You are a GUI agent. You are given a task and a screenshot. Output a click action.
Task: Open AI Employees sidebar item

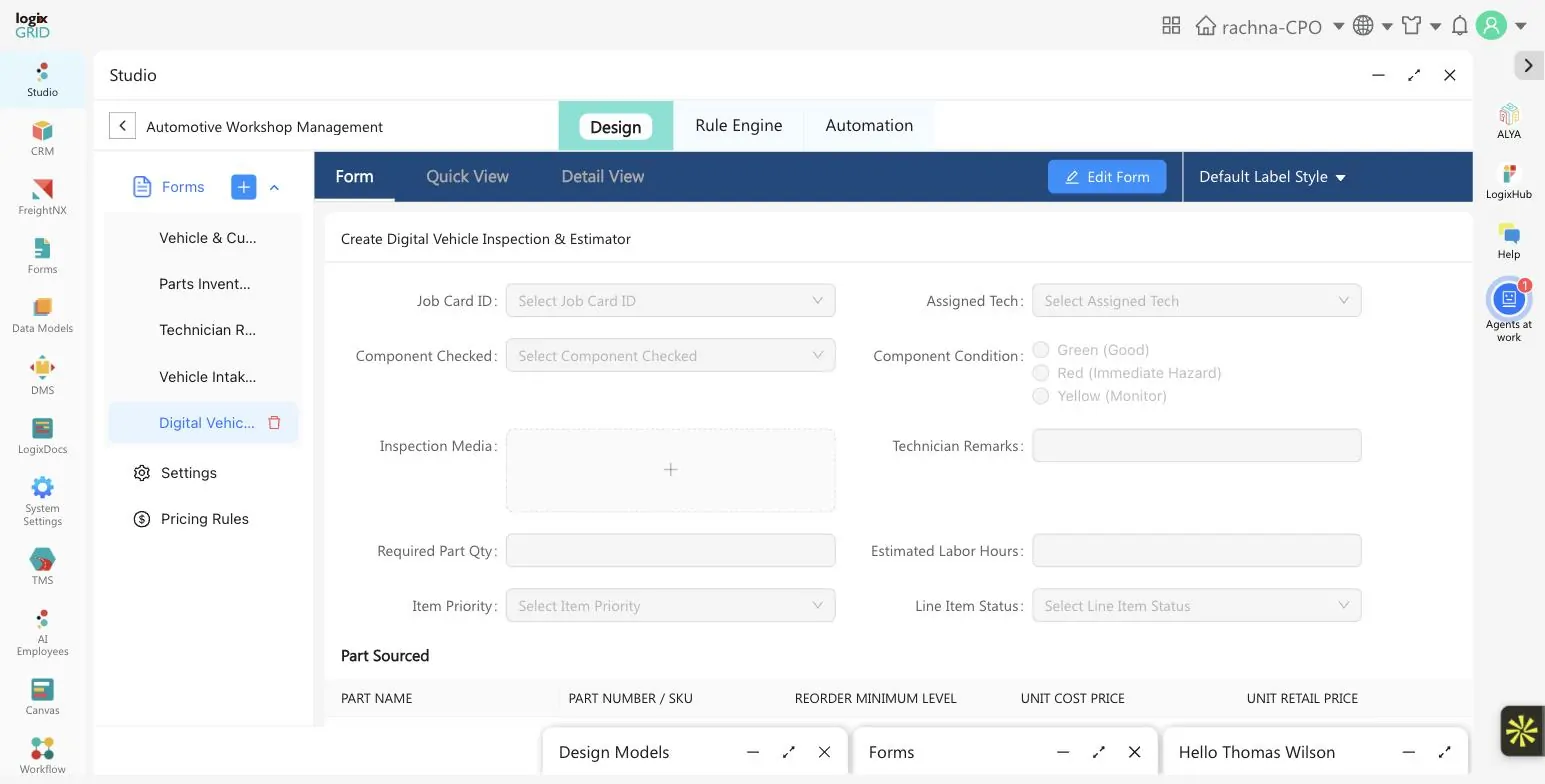pos(42,632)
